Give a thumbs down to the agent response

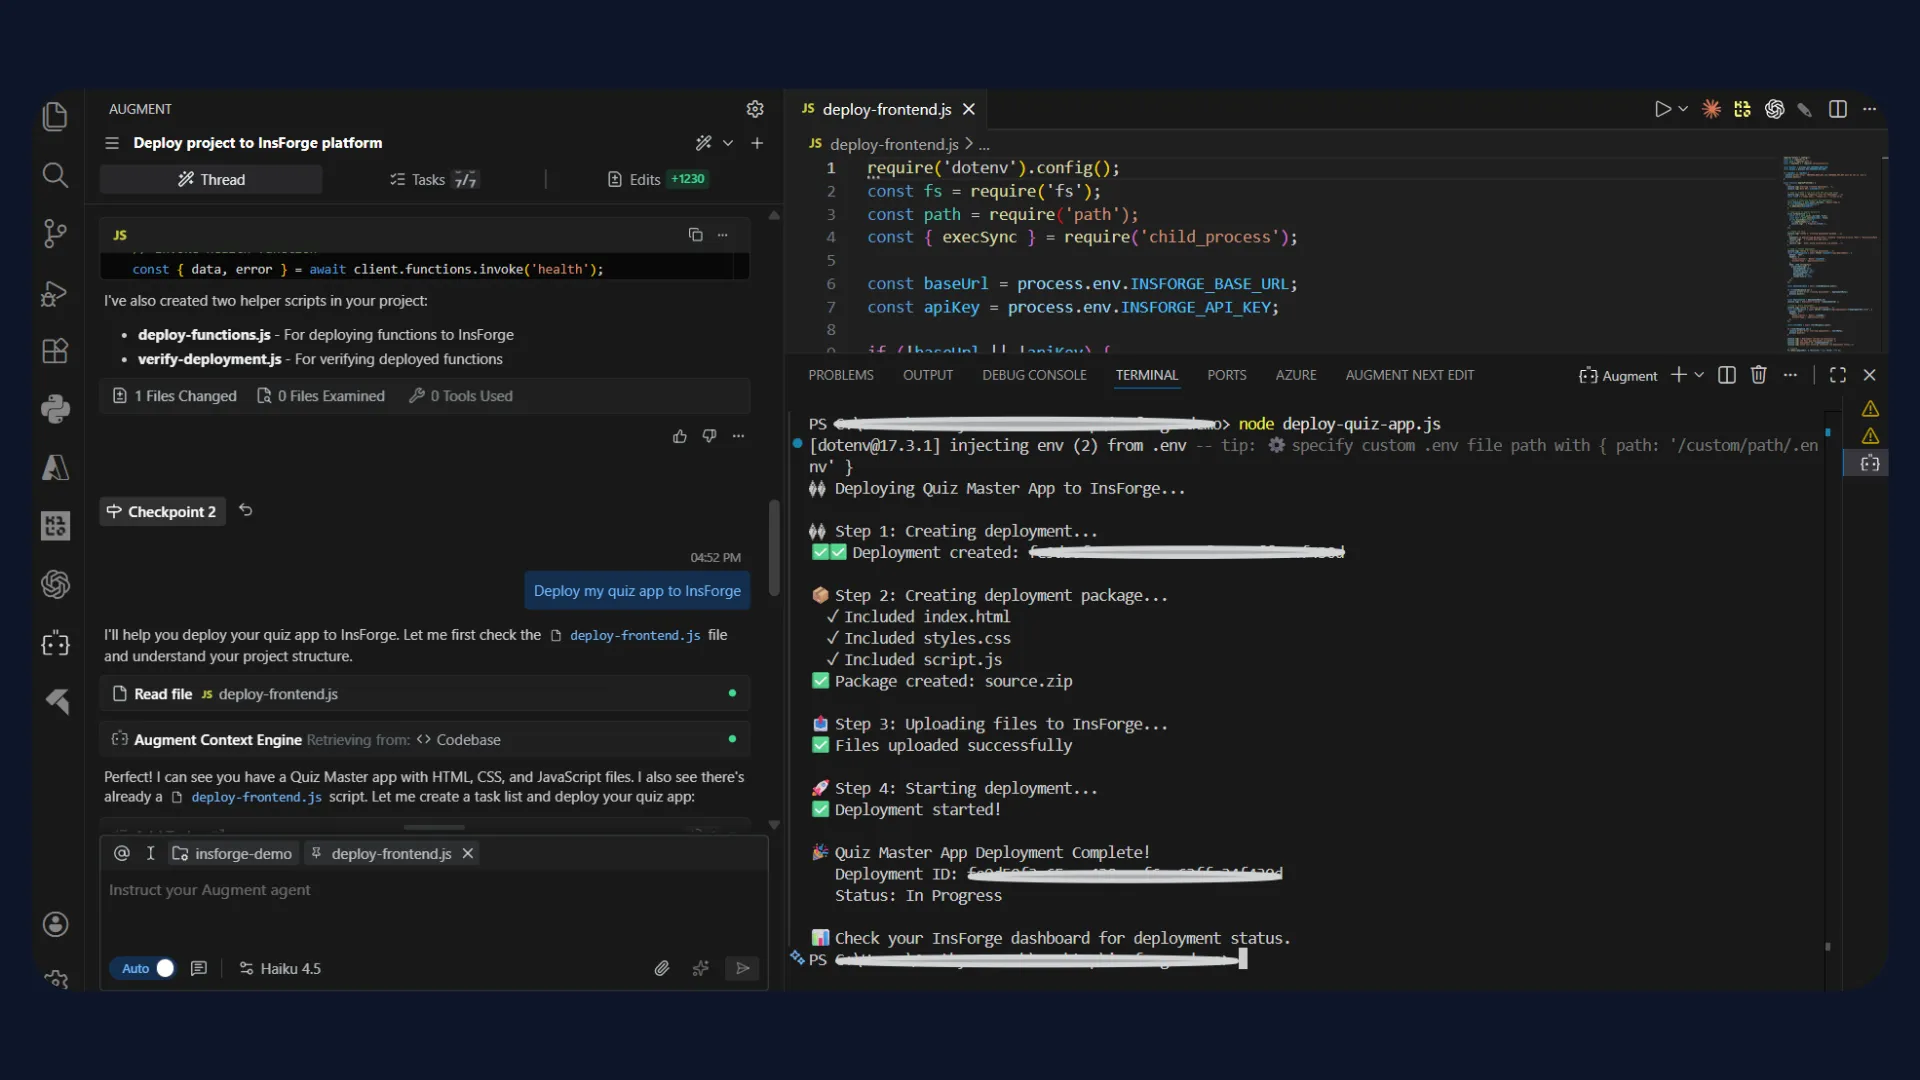[x=709, y=436]
